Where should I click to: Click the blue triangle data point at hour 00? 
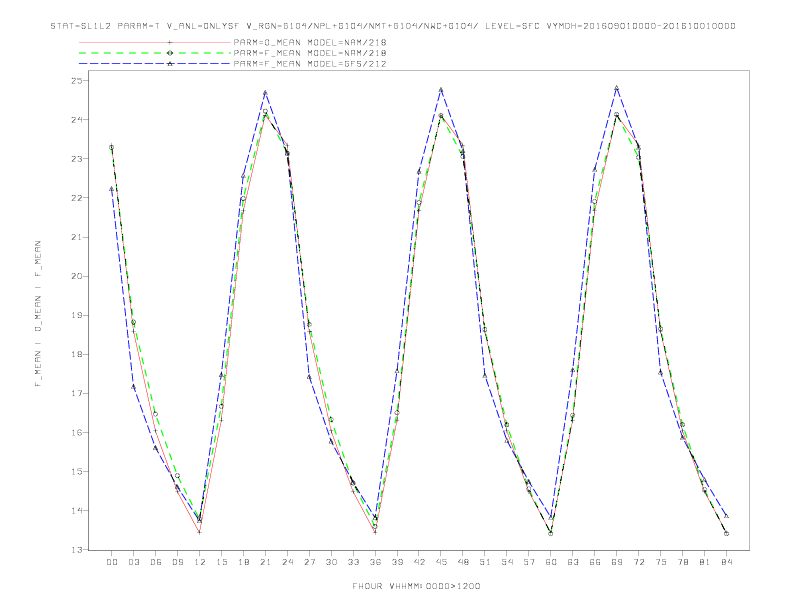point(112,189)
